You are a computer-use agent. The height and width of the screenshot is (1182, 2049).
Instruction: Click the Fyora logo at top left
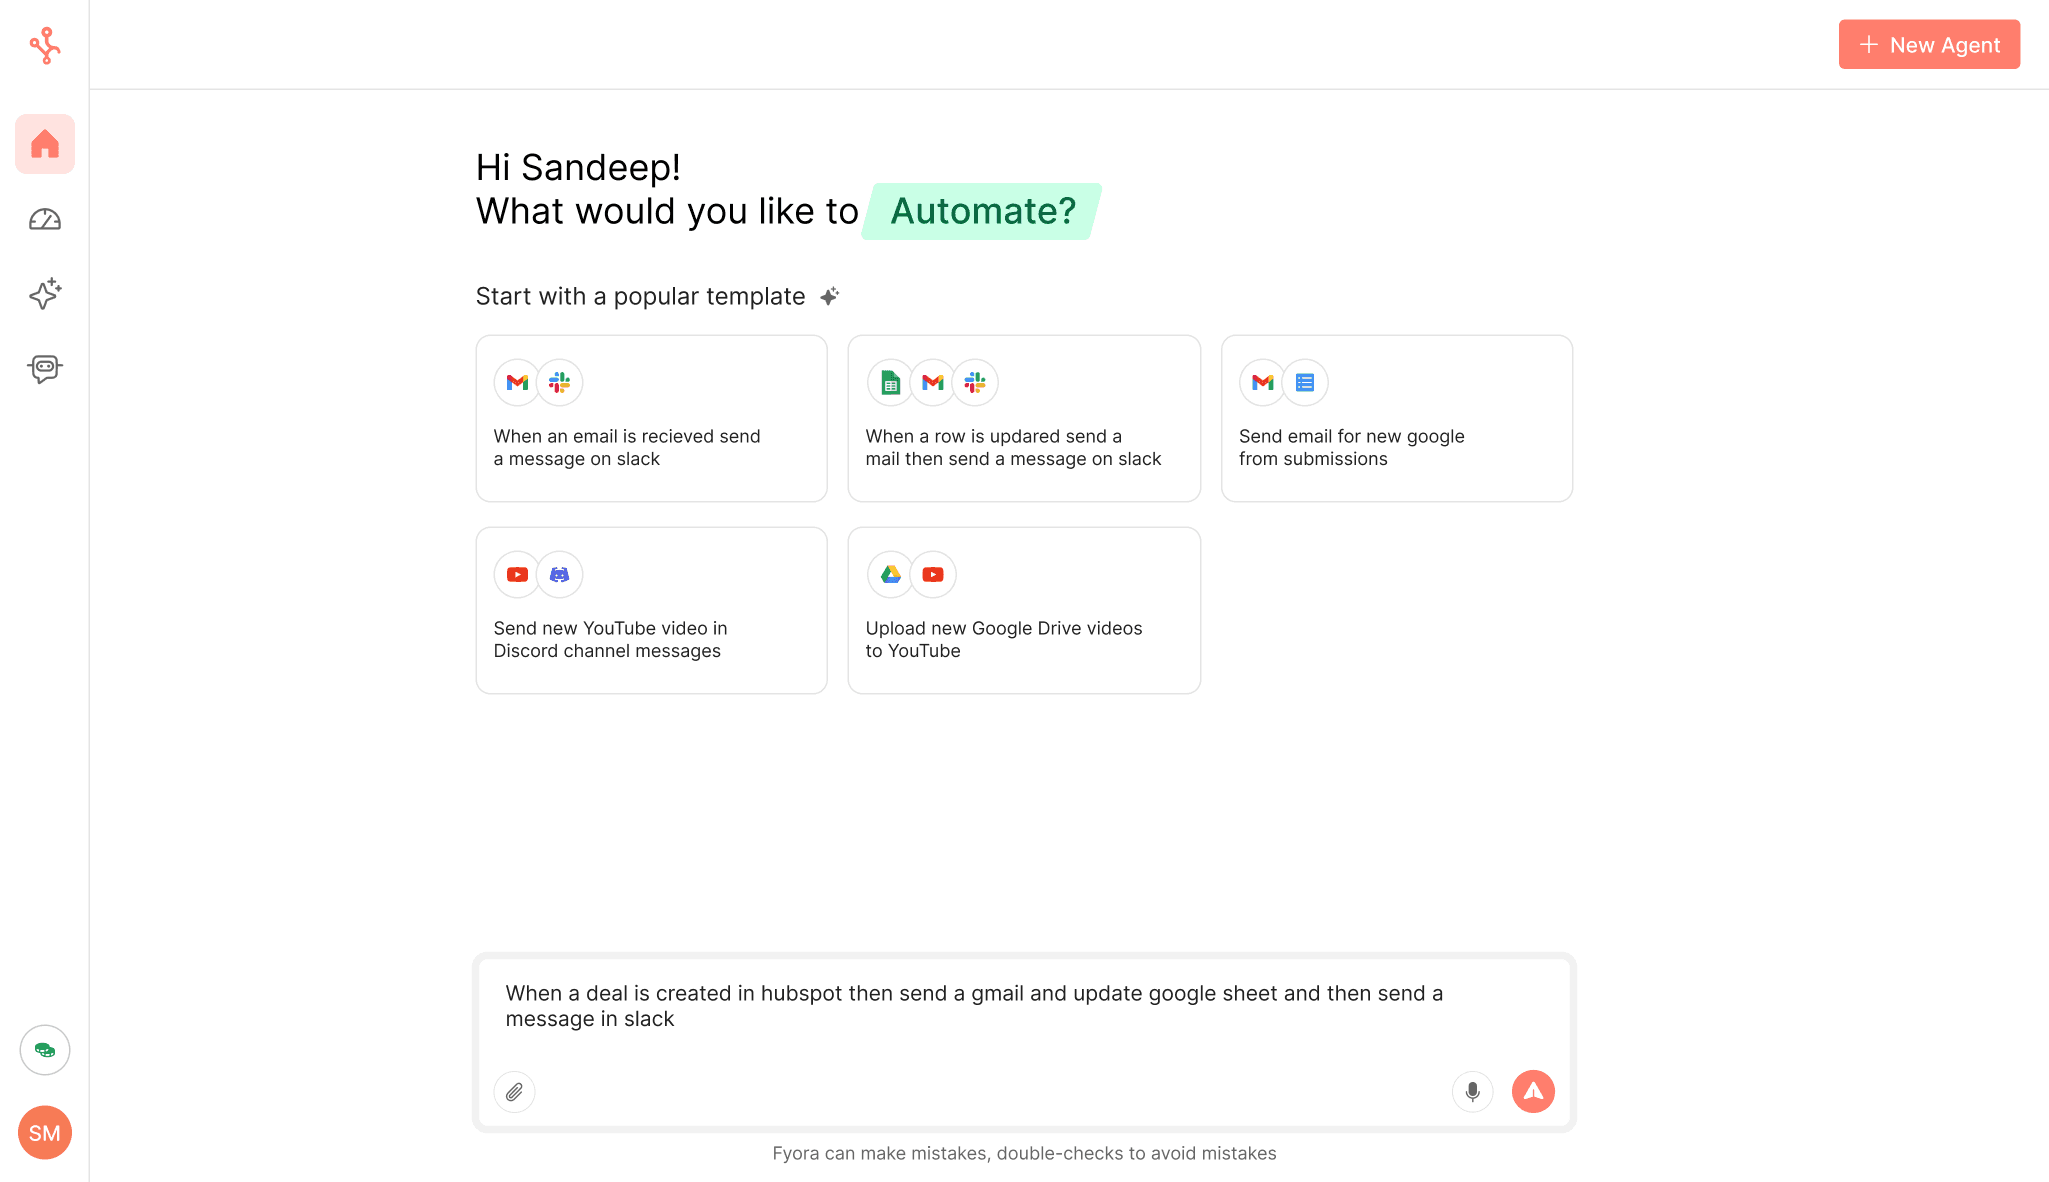click(x=44, y=44)
